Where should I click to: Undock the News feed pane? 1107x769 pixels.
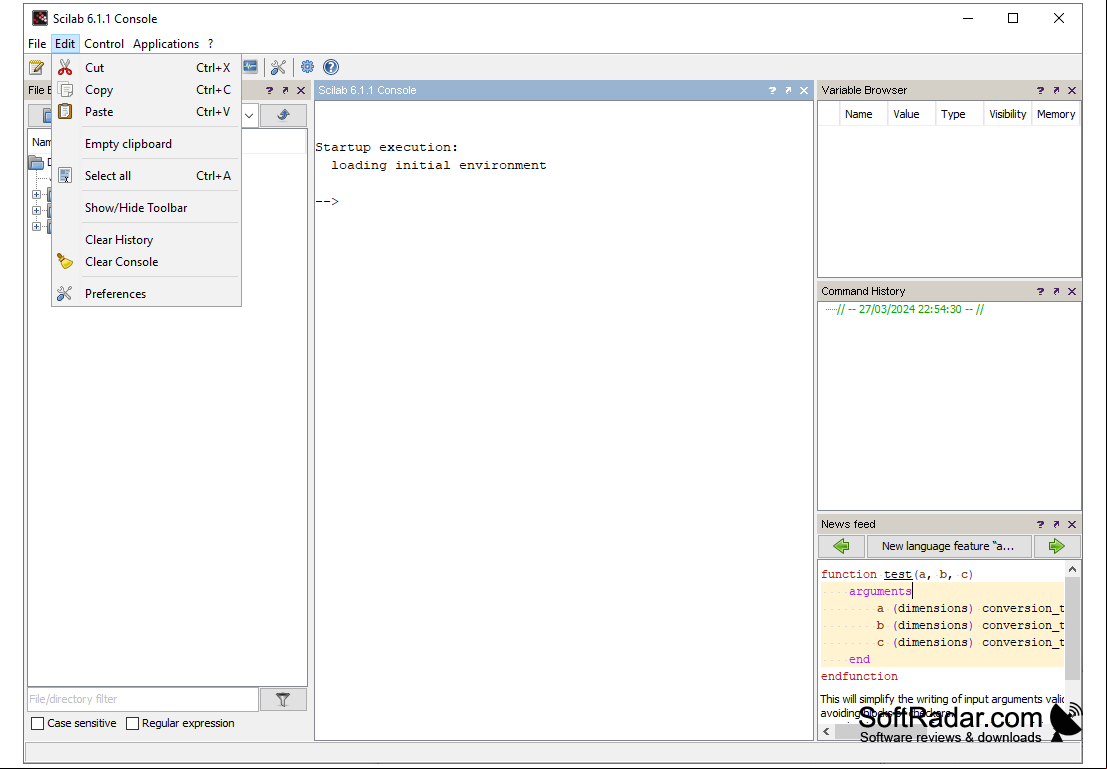click(x=1056, y=524)
